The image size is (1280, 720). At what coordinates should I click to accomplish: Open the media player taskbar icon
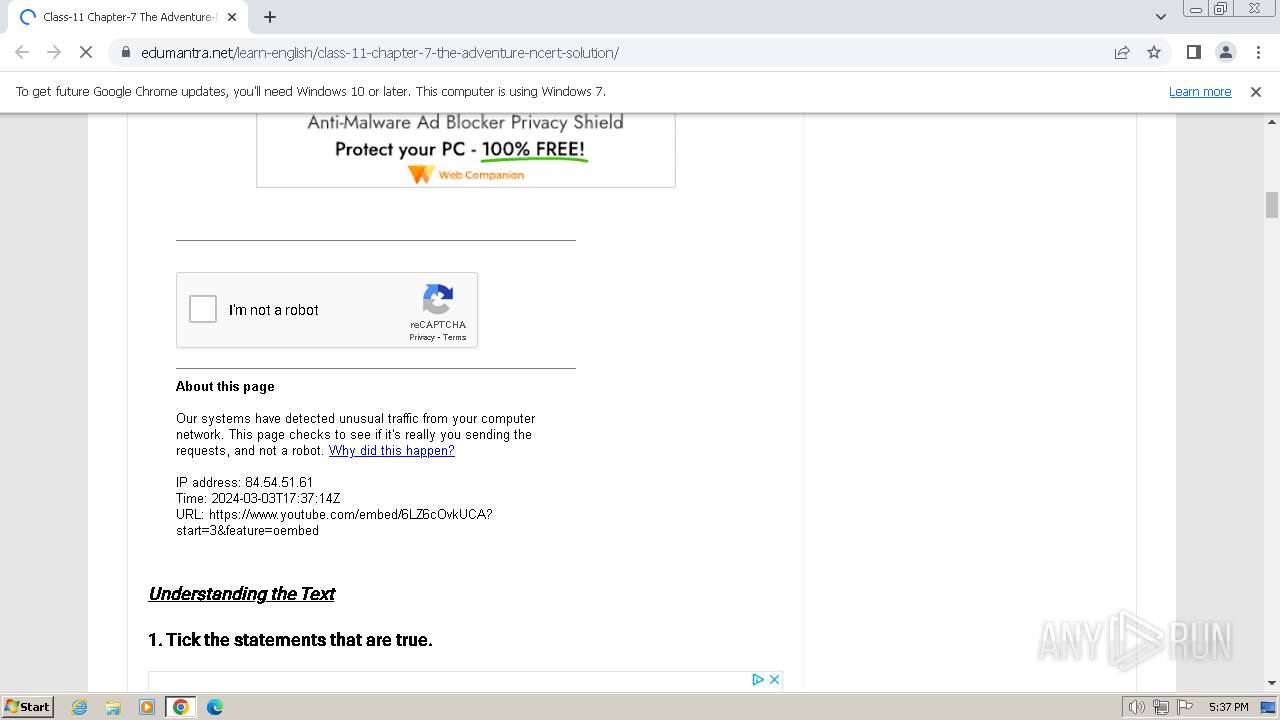147,707
